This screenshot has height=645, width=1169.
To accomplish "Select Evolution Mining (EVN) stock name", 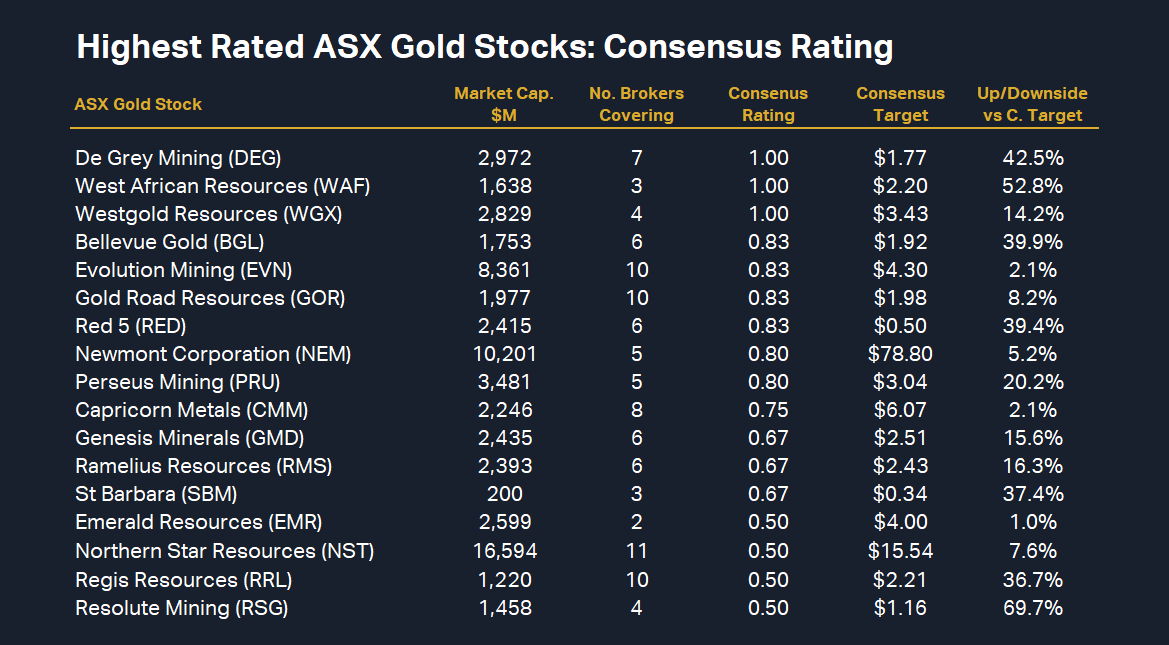I will tap(183, 270).
